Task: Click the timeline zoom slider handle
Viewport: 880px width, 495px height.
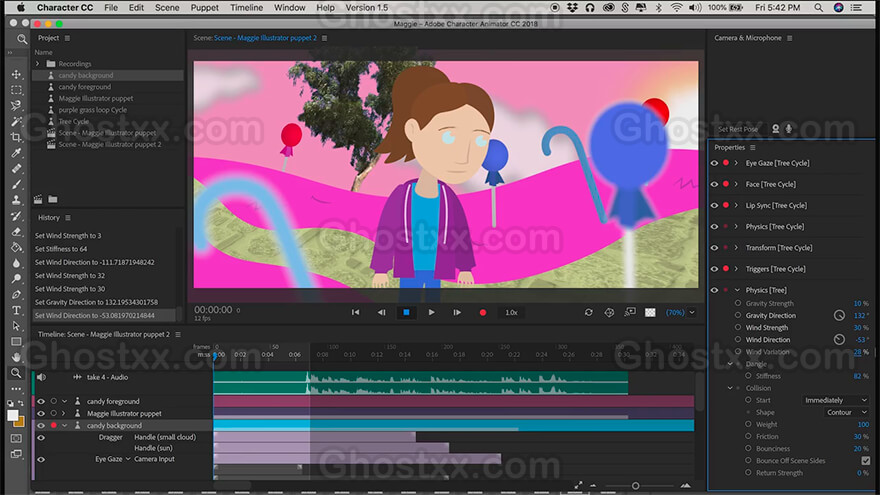Action: tap(635, 486)
